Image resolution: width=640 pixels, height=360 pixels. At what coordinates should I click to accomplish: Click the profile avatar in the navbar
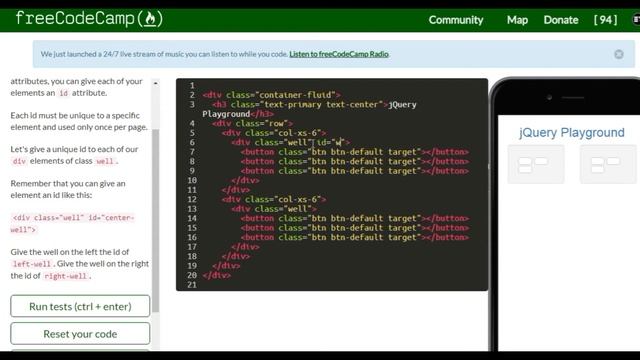[x=636, y=20]
